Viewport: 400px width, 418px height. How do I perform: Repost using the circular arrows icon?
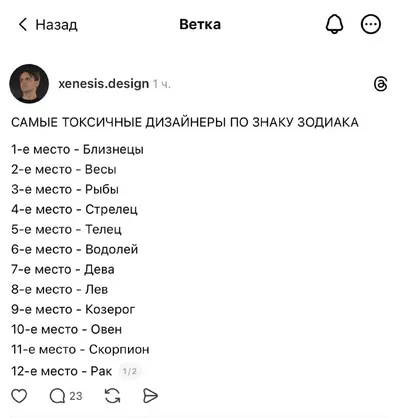(113, 396)
